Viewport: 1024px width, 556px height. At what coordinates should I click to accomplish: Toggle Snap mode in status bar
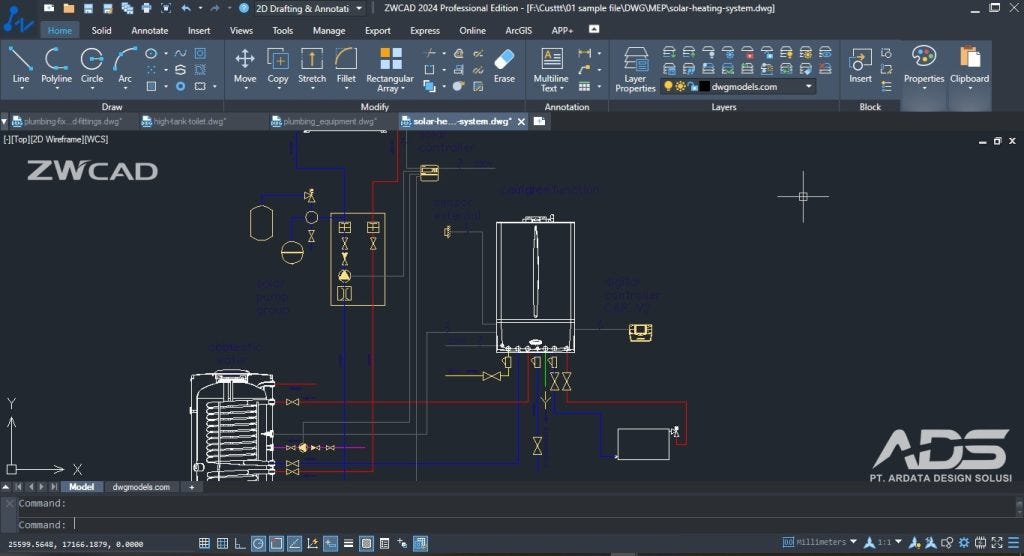point(204,544)
